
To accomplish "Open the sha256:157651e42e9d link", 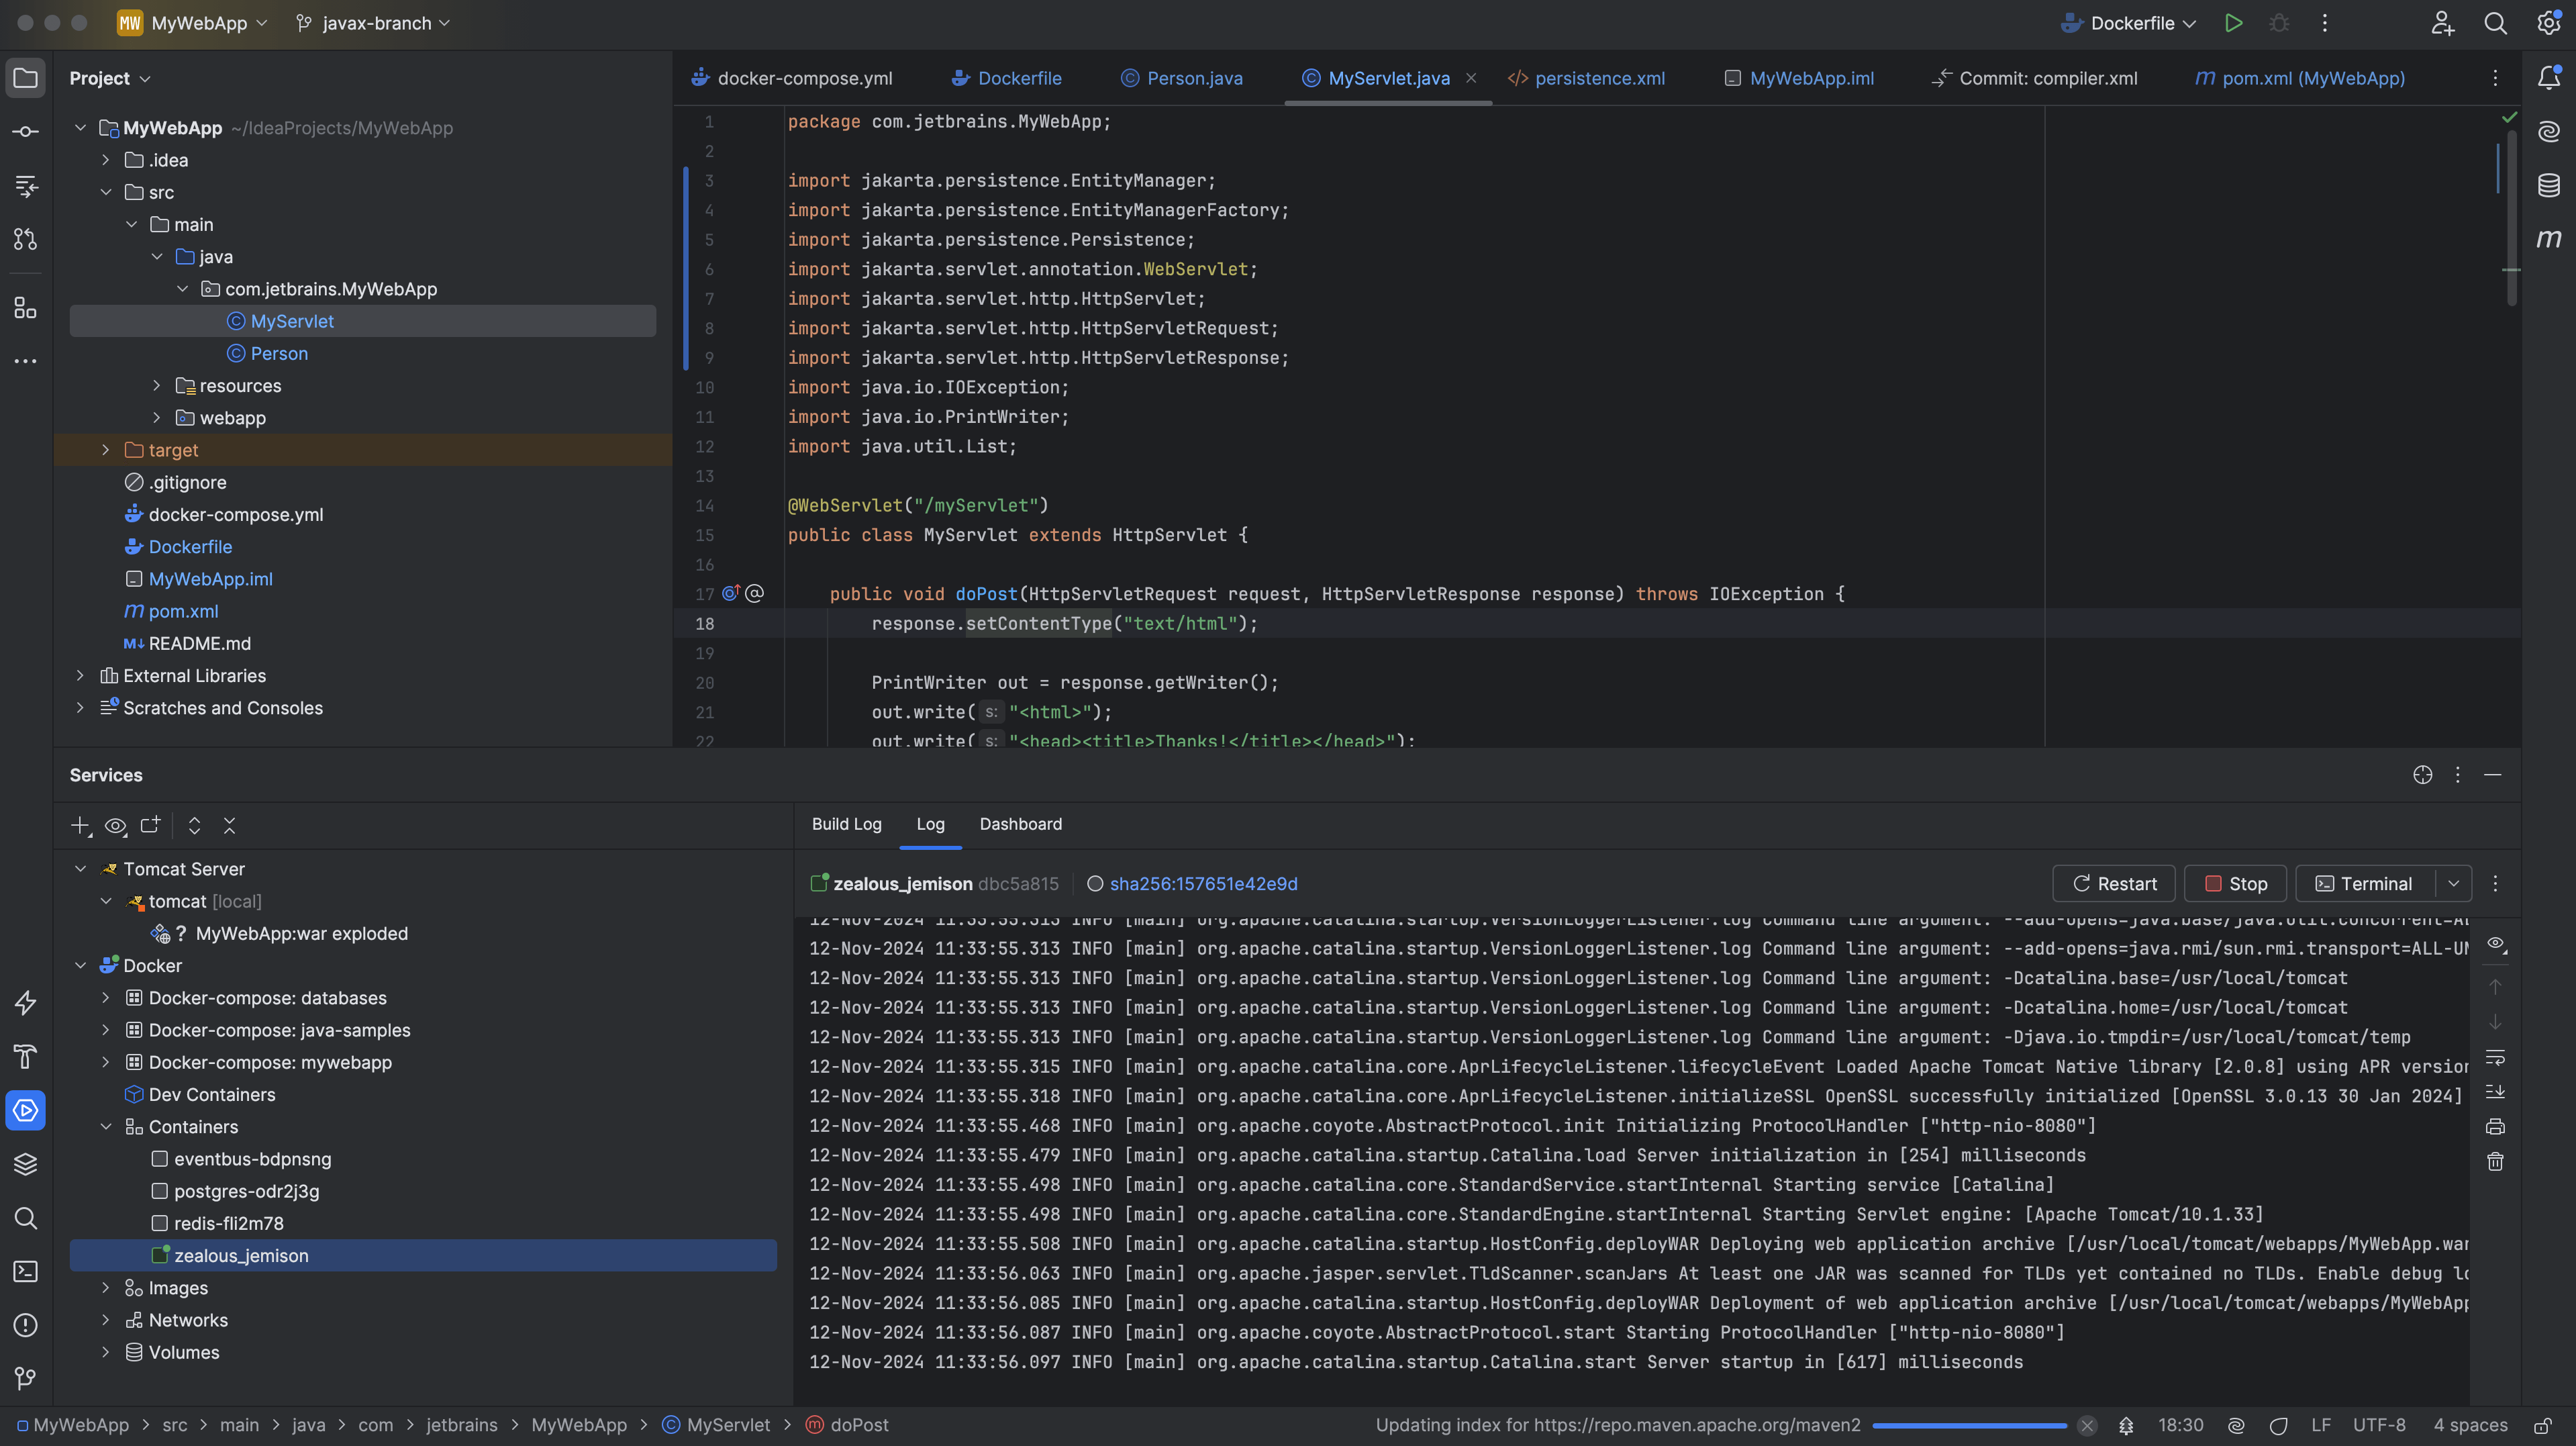I will (1204, 884).
